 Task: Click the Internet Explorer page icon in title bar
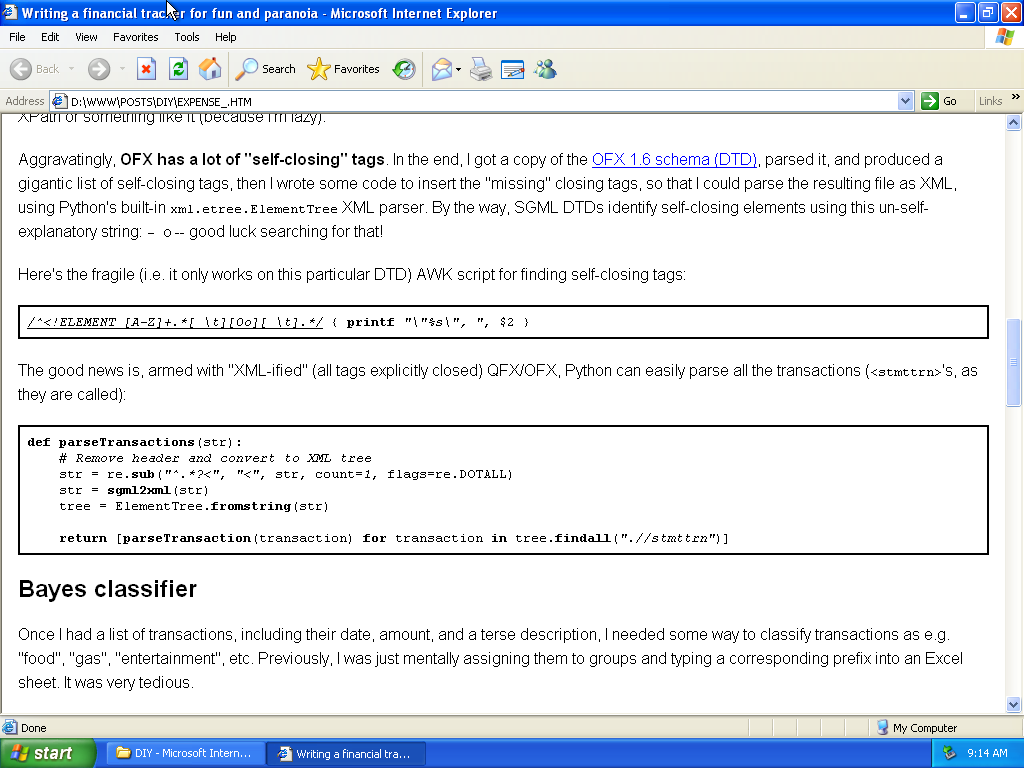[9, 13]
